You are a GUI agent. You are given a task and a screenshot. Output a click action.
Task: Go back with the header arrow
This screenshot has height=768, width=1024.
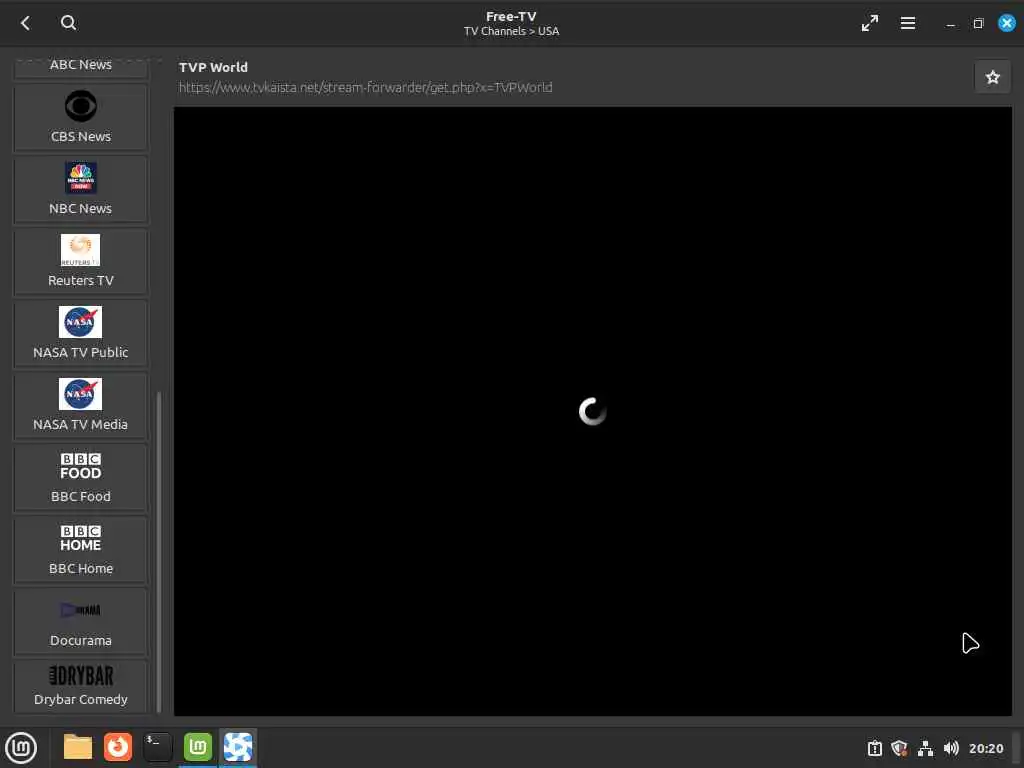[x=25, y=24]
